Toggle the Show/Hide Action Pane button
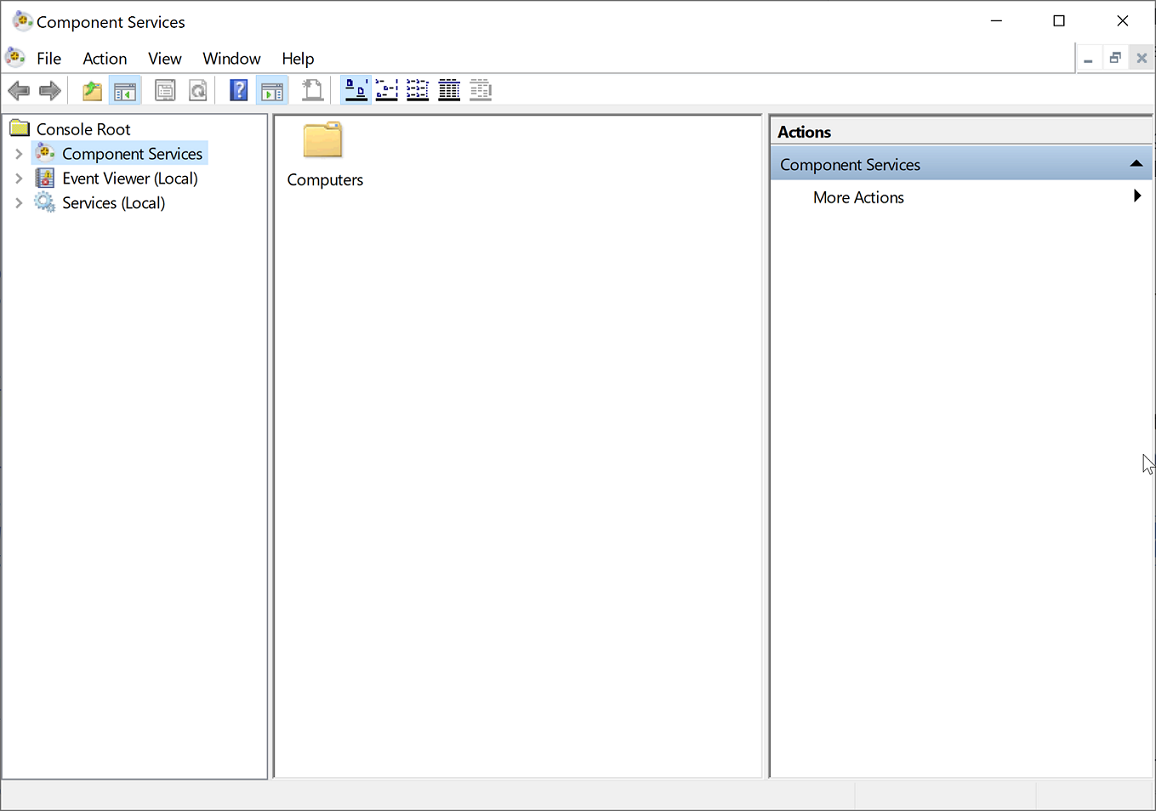Viewport: 1156px width, 811px height. pos(272,90)
